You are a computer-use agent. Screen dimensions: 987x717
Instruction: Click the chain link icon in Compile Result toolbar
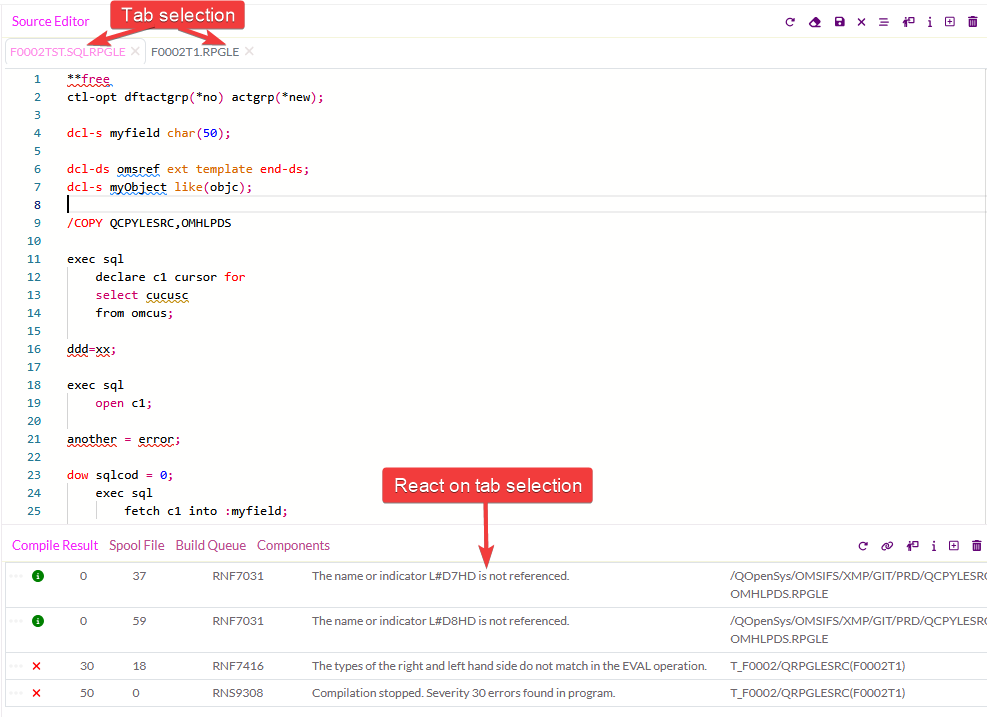(x=887, y=546)
